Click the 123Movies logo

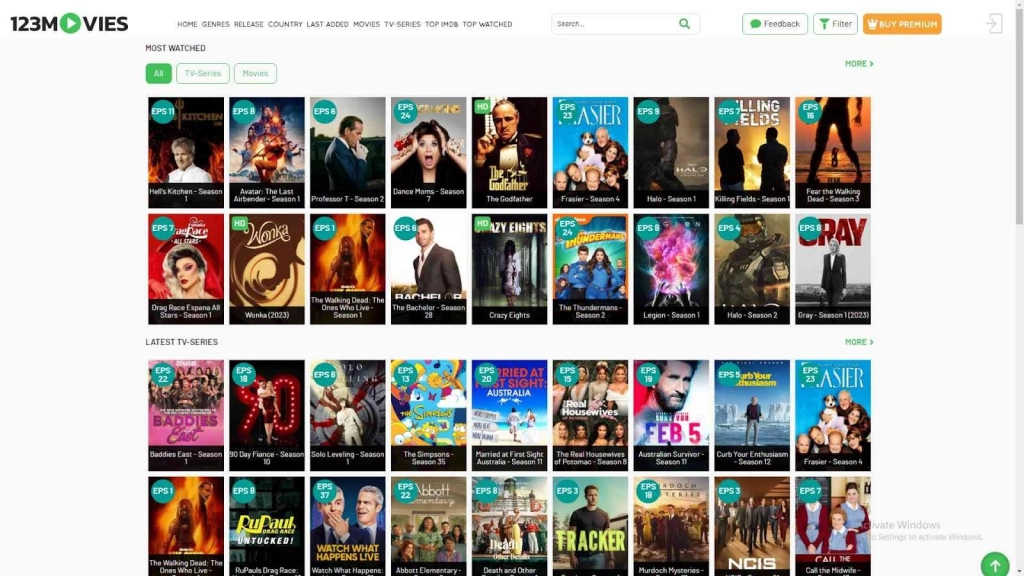pyautogui.click(x=69, y=24)
